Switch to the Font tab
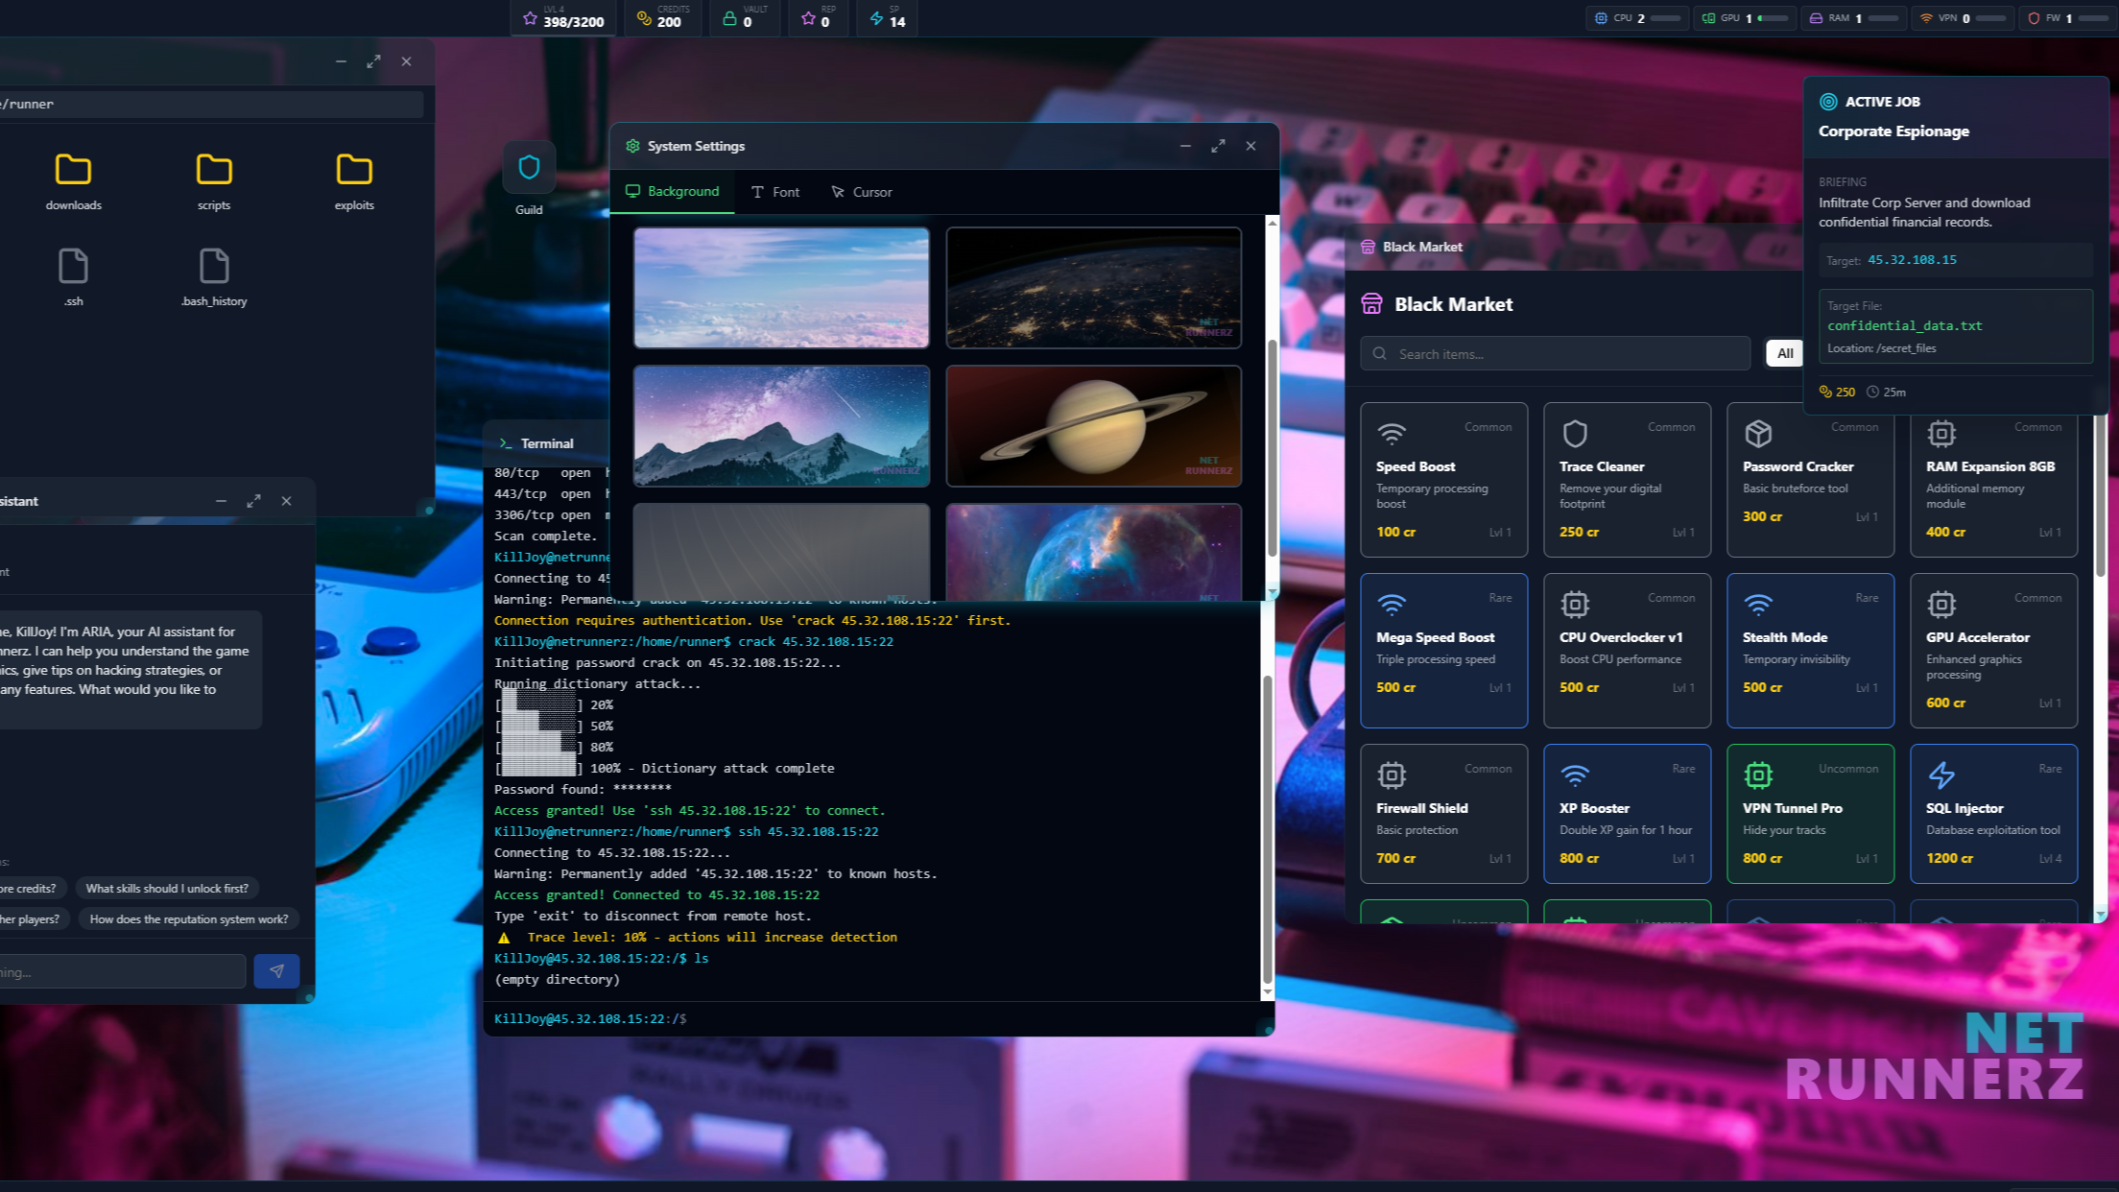2119x1192 pixels. pyautogui.click(x=775, y=192)
